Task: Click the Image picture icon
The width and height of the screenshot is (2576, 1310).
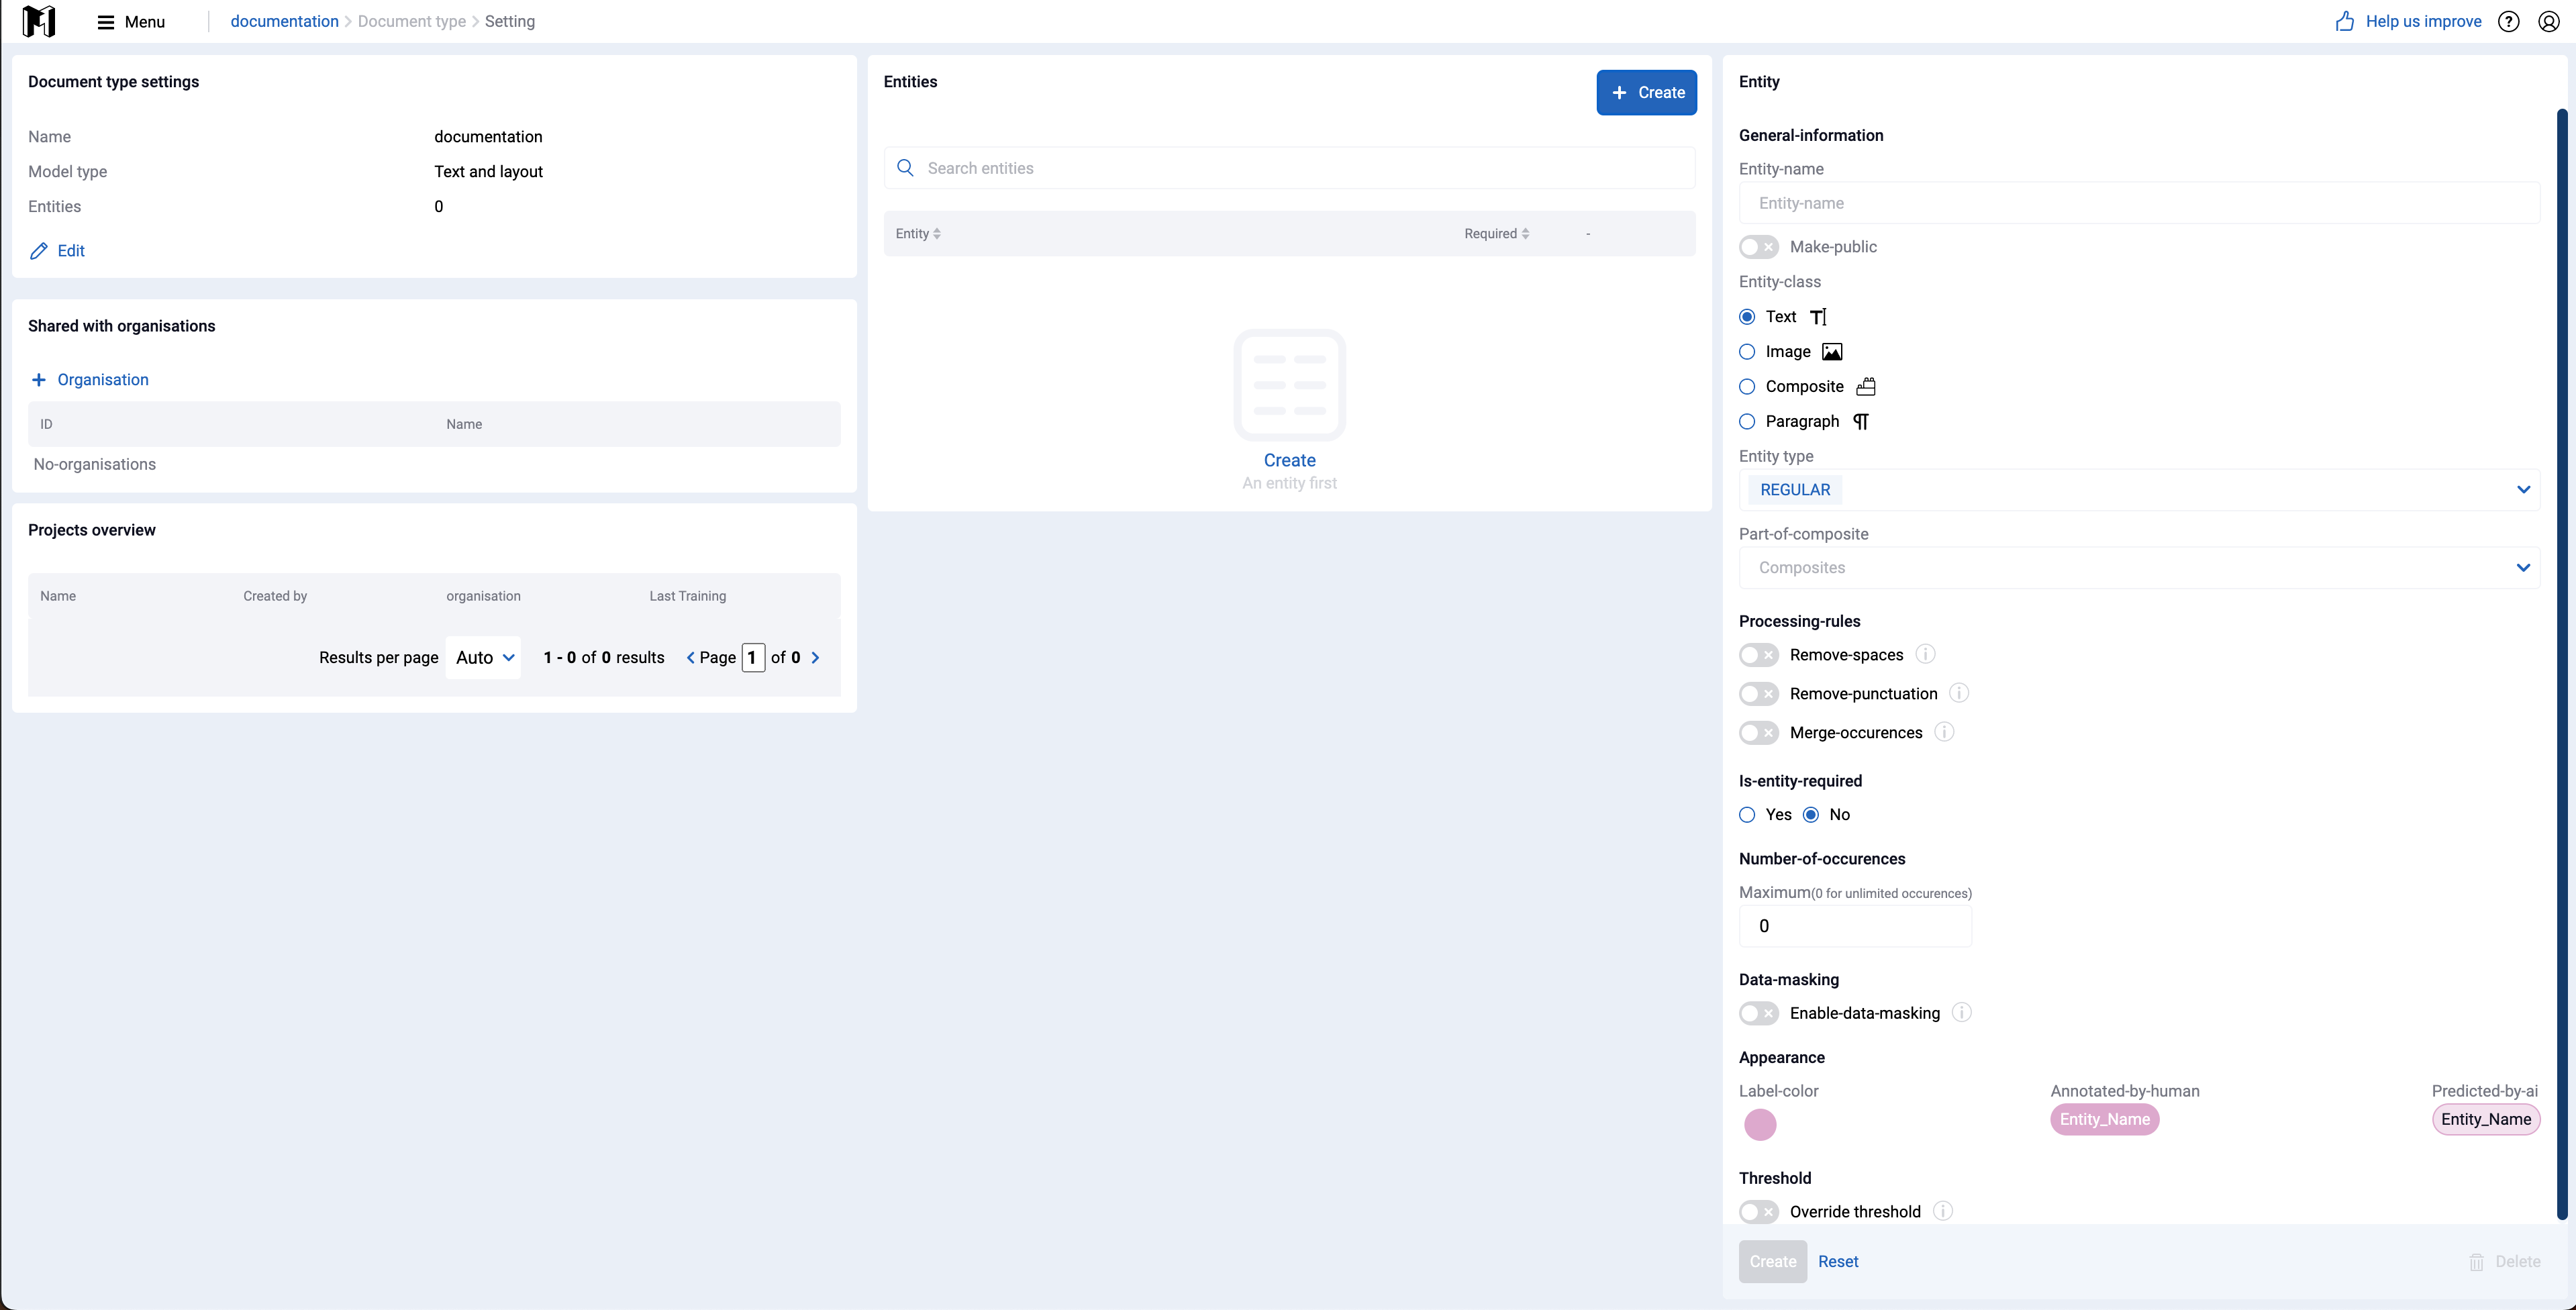Action: (x=1832, y=352)
